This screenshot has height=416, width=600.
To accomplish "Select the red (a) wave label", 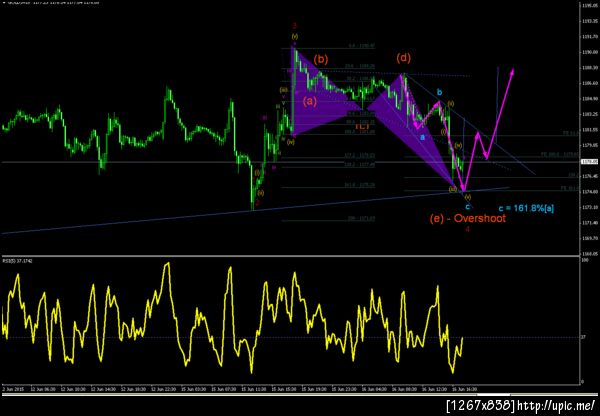I will click(x=310, y=101).
